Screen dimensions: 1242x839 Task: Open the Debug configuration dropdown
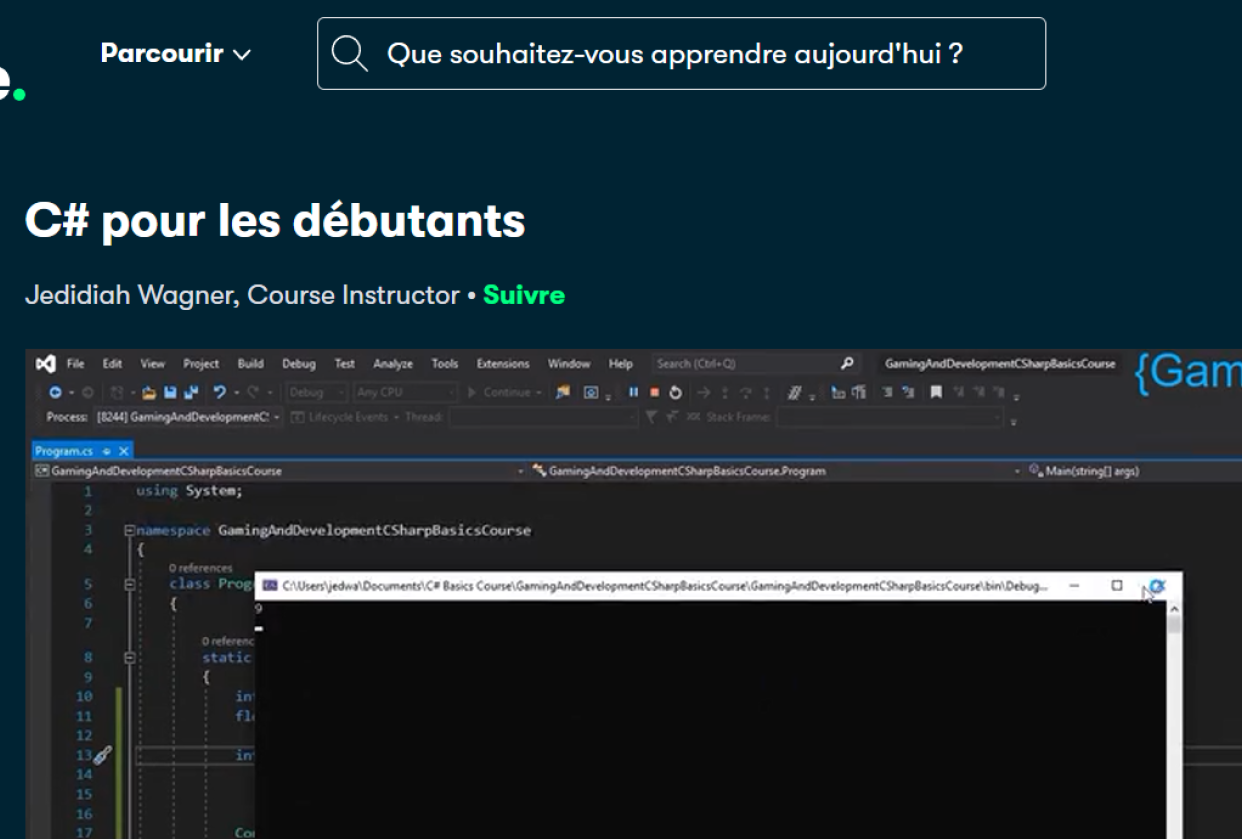coord(317,392)
